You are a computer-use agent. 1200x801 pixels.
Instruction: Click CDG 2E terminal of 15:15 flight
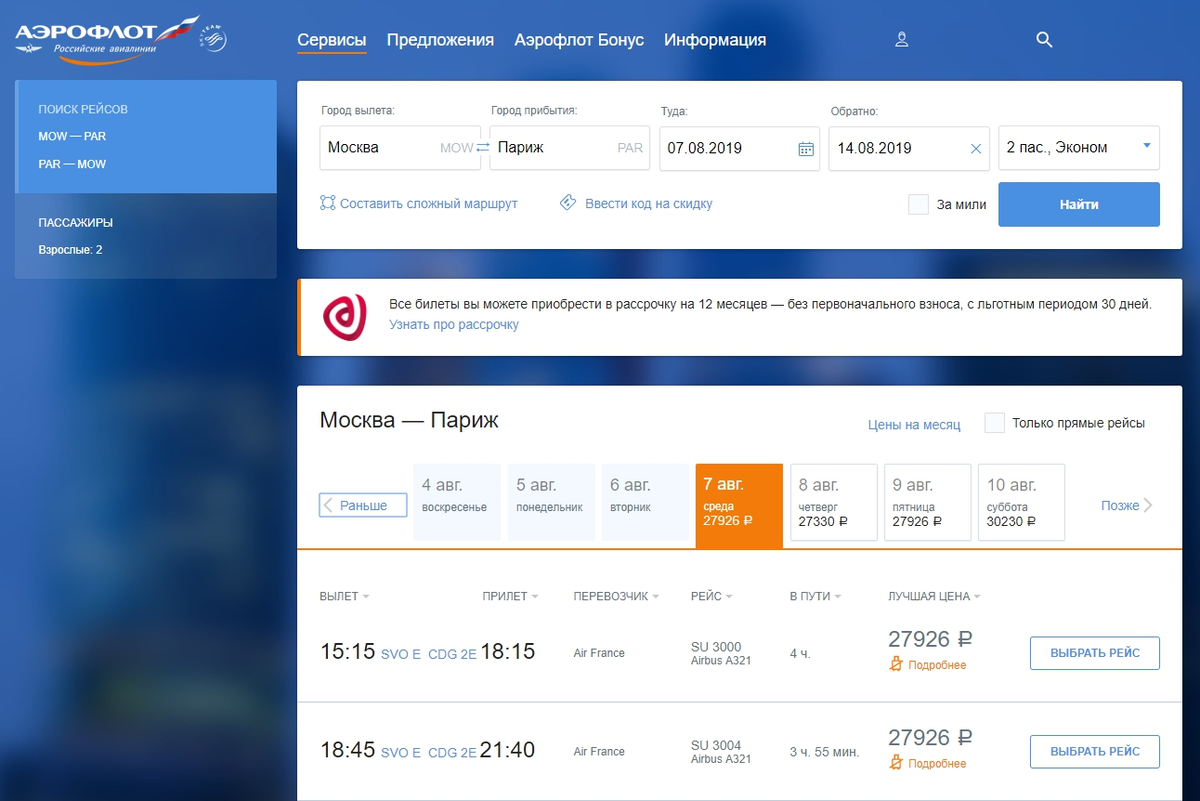452,654
